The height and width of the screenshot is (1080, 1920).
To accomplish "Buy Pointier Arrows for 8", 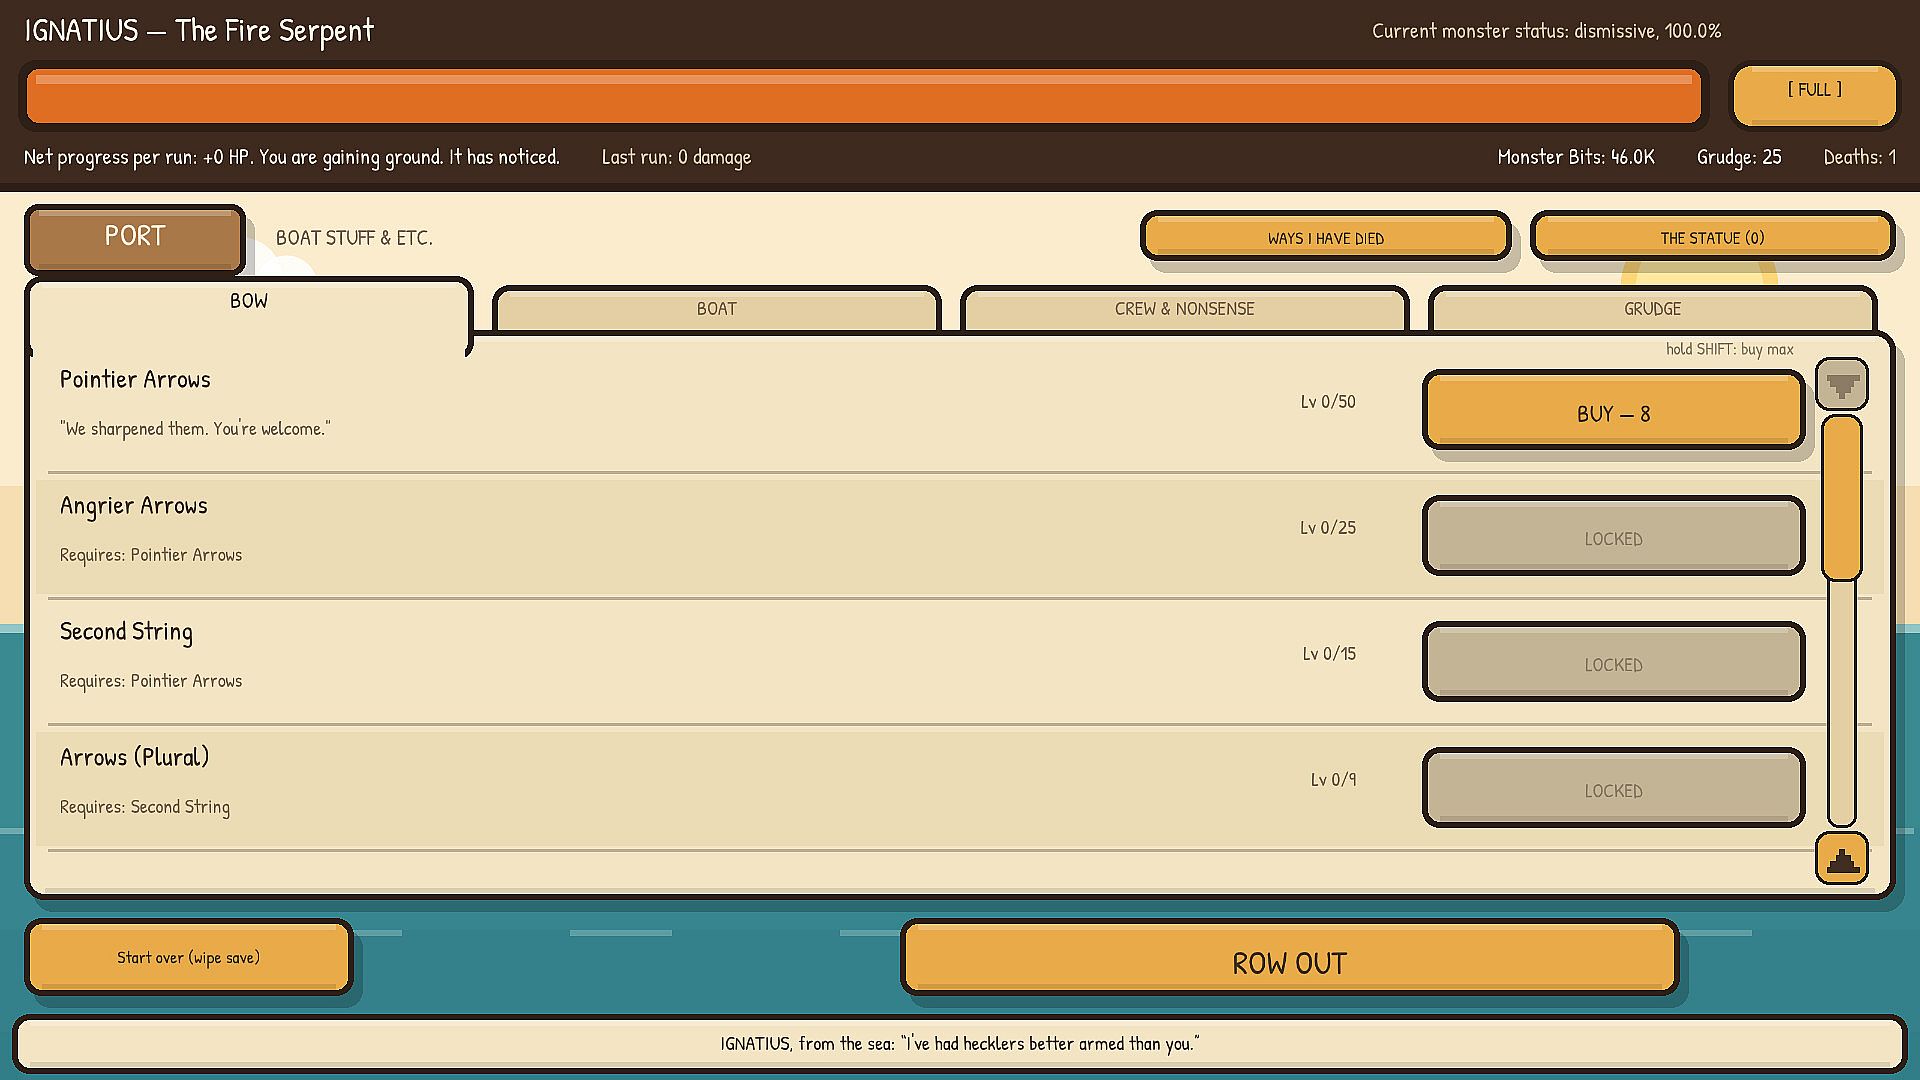I will 1613,411.
